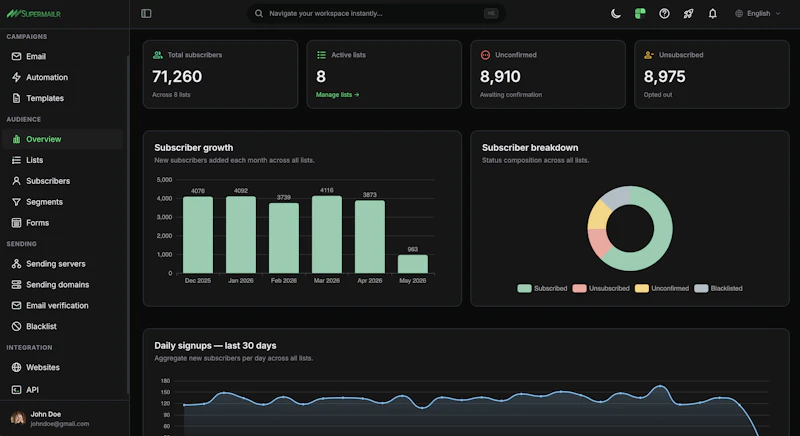The image size is (800, 436).
Task: Click the Unconfirmed red status icon
Action: (485, 55)
